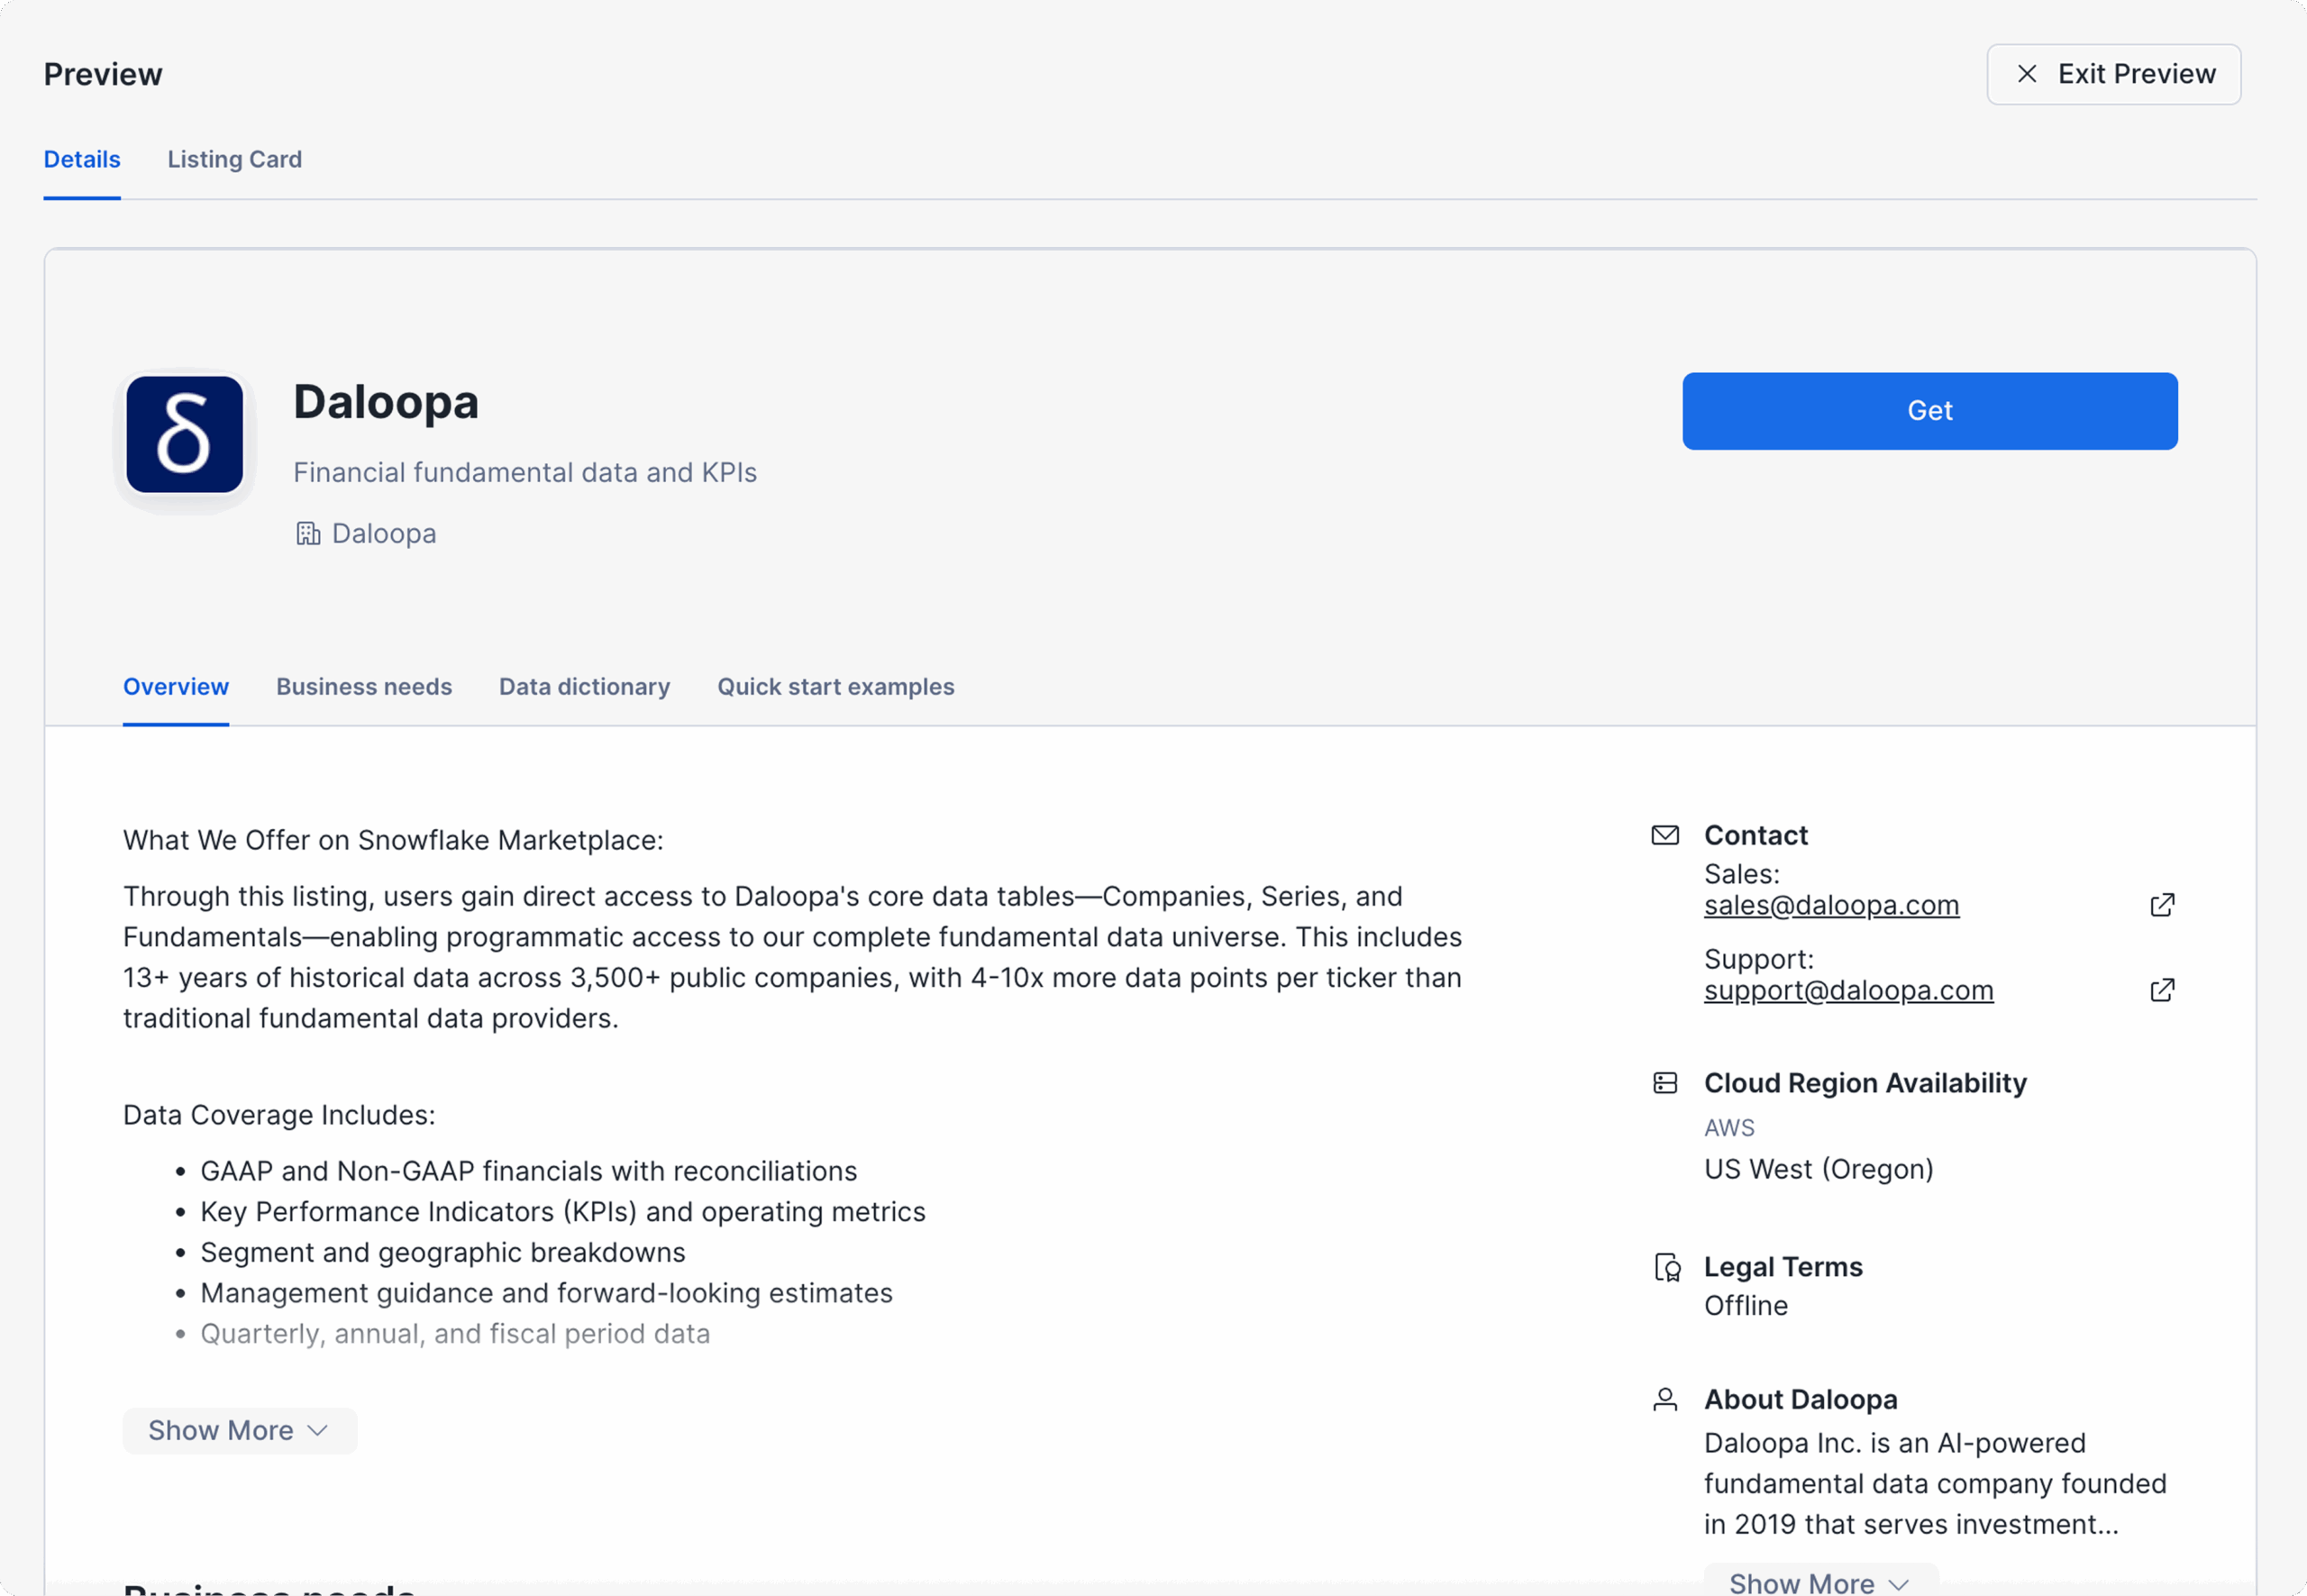This screenshot has height=1596, width=2307.
Task: Click the envelope Contact icon
Action: coord(1665,835)
